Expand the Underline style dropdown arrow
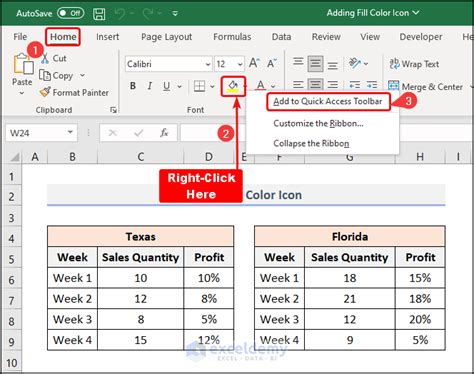 180,87
